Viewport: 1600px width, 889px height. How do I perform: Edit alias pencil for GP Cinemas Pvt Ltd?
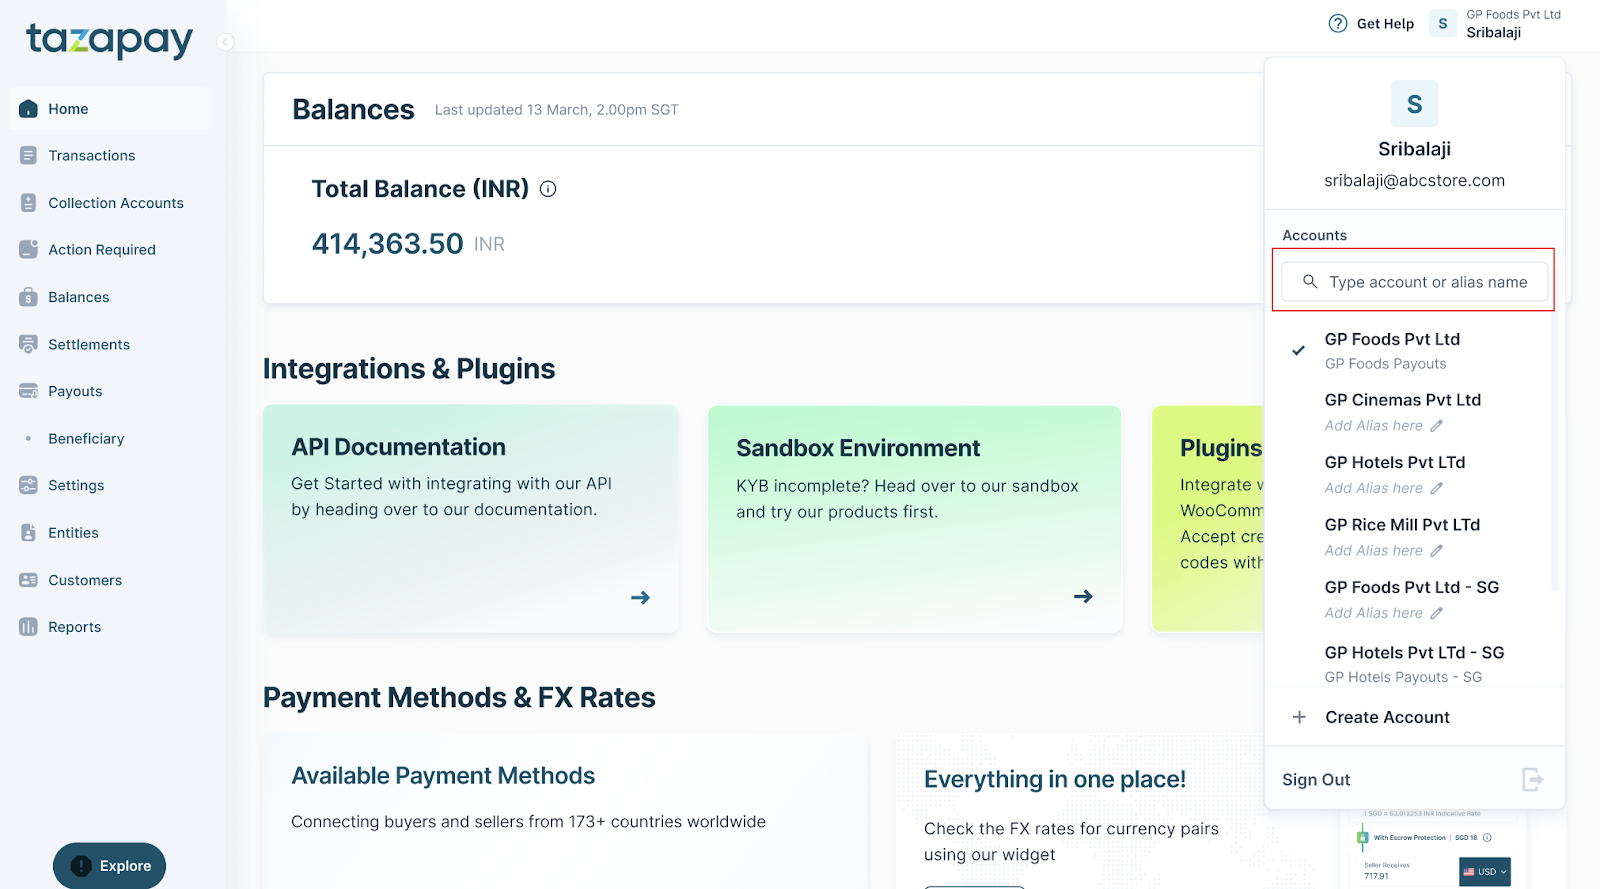point(1437,426)
